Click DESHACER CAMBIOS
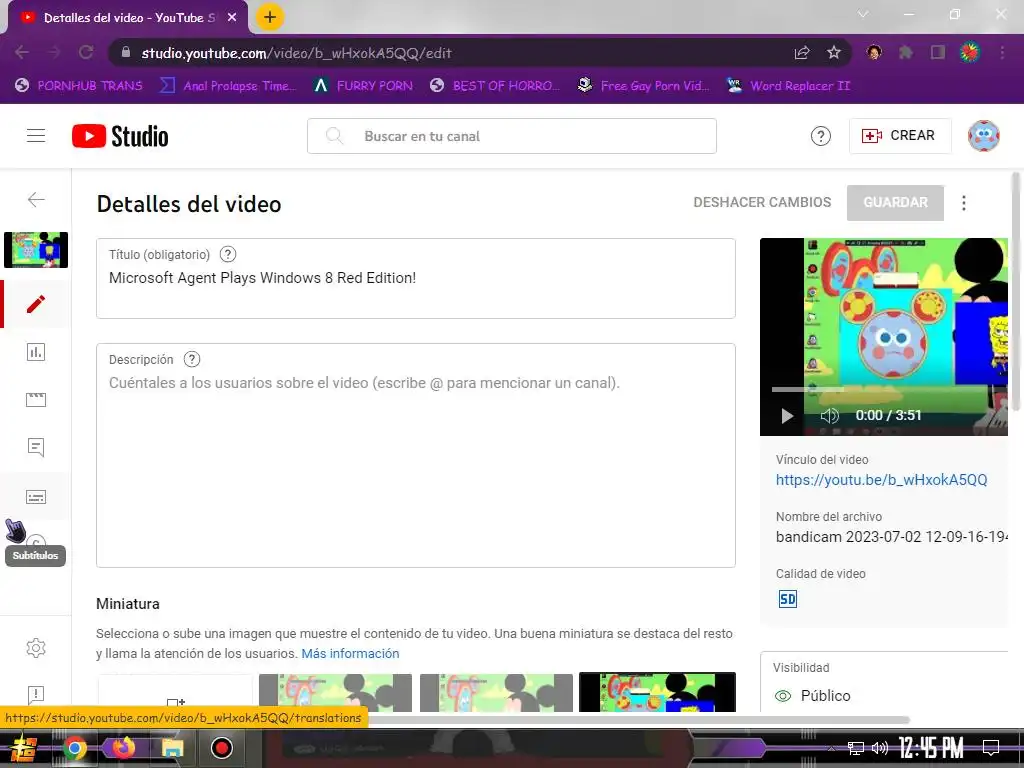The image size is (1024, 768). [x=762, y=202]
